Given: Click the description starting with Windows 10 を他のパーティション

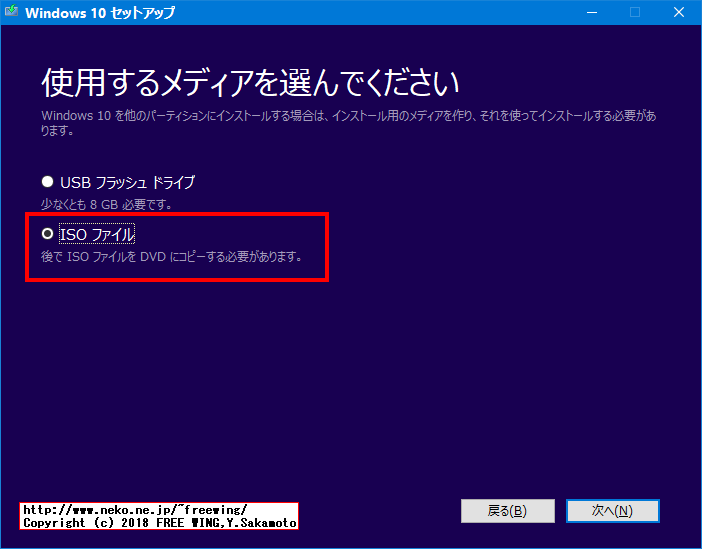Looking at the screenshot, I should click(x=349, y=123).
